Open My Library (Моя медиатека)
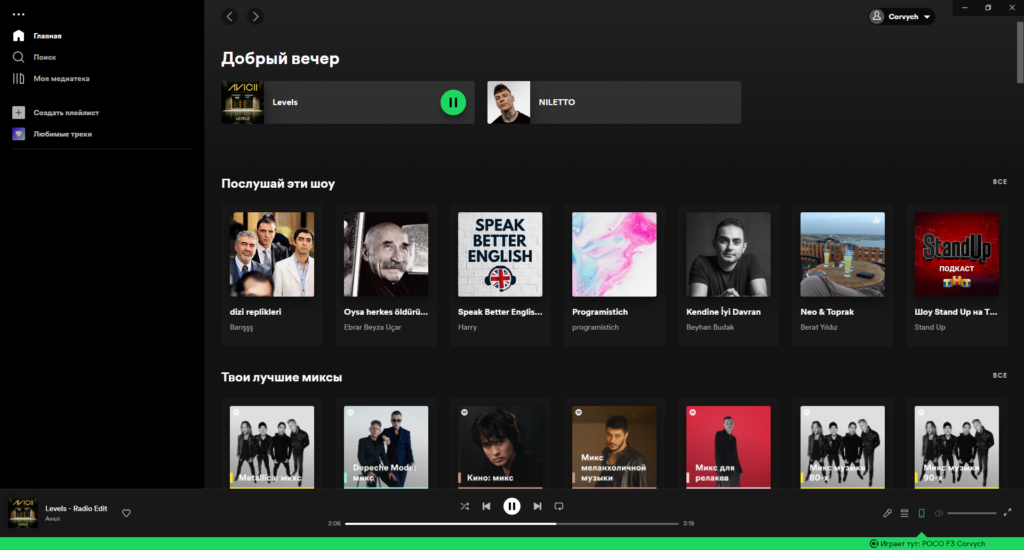The image size is (1024, 550). (x=60, y=78)
